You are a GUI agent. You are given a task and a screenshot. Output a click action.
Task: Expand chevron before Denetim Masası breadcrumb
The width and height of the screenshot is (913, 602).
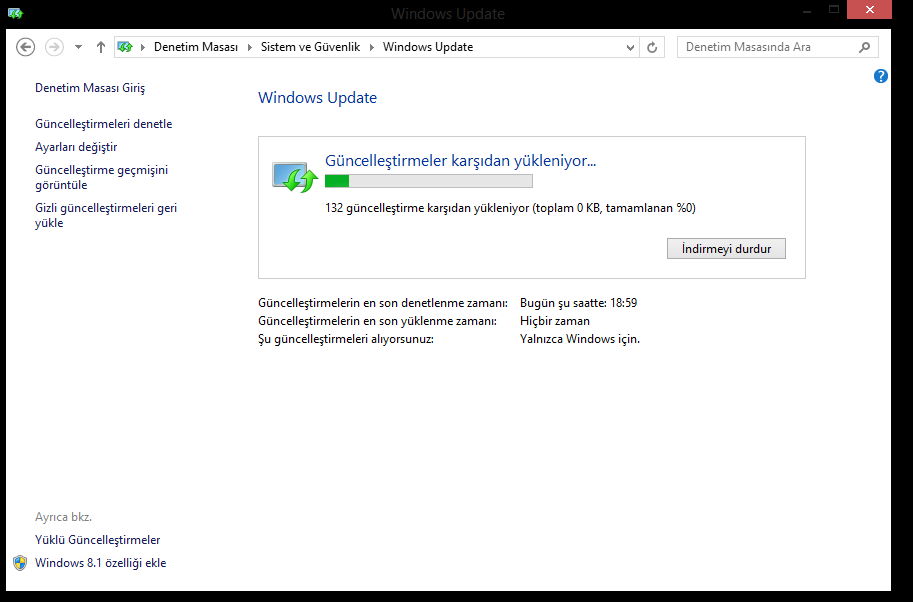(143, 47)
